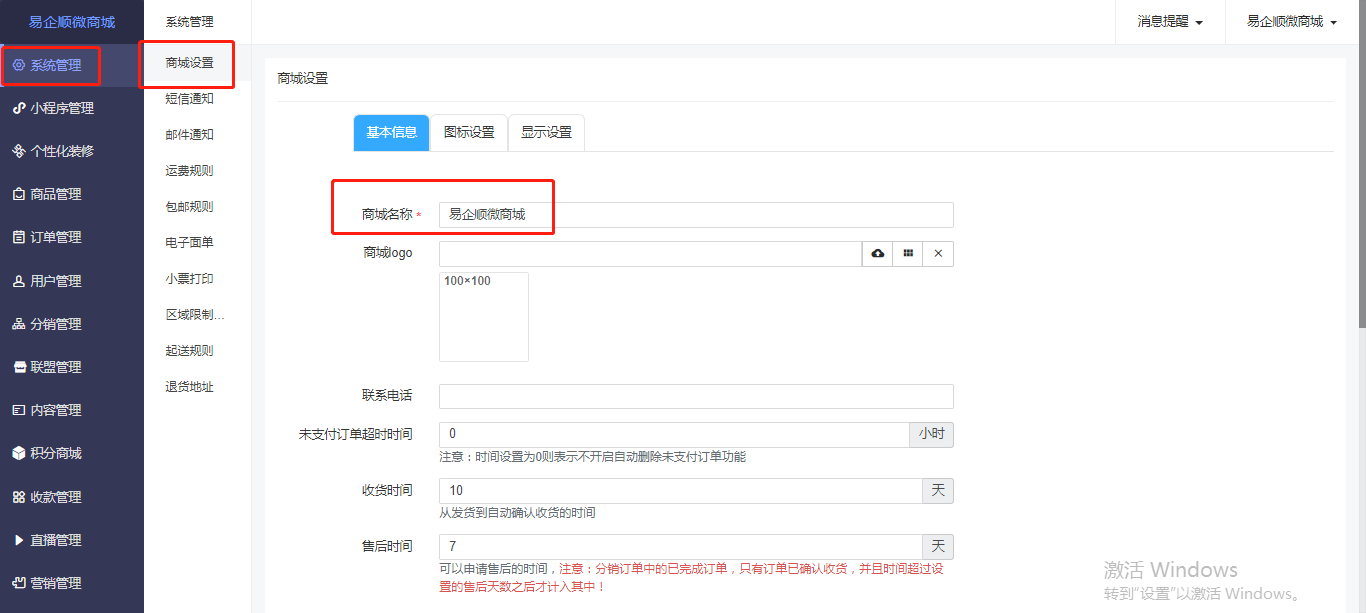Click the 天 unit beside 售后时间
Image resolution: width=1366 pixels, height=613 pixels.
click(x=938, y=547)
